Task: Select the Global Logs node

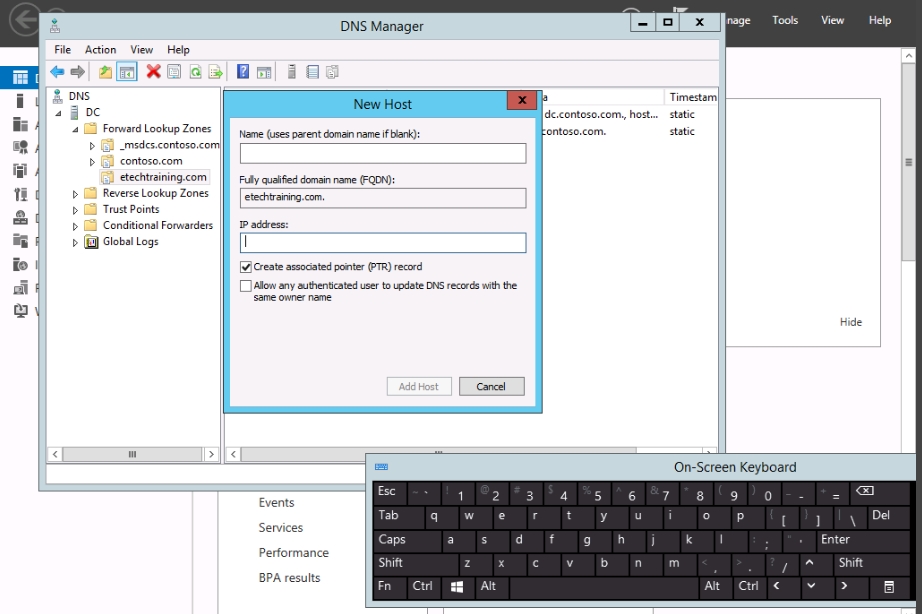Action: coord(131,241)
